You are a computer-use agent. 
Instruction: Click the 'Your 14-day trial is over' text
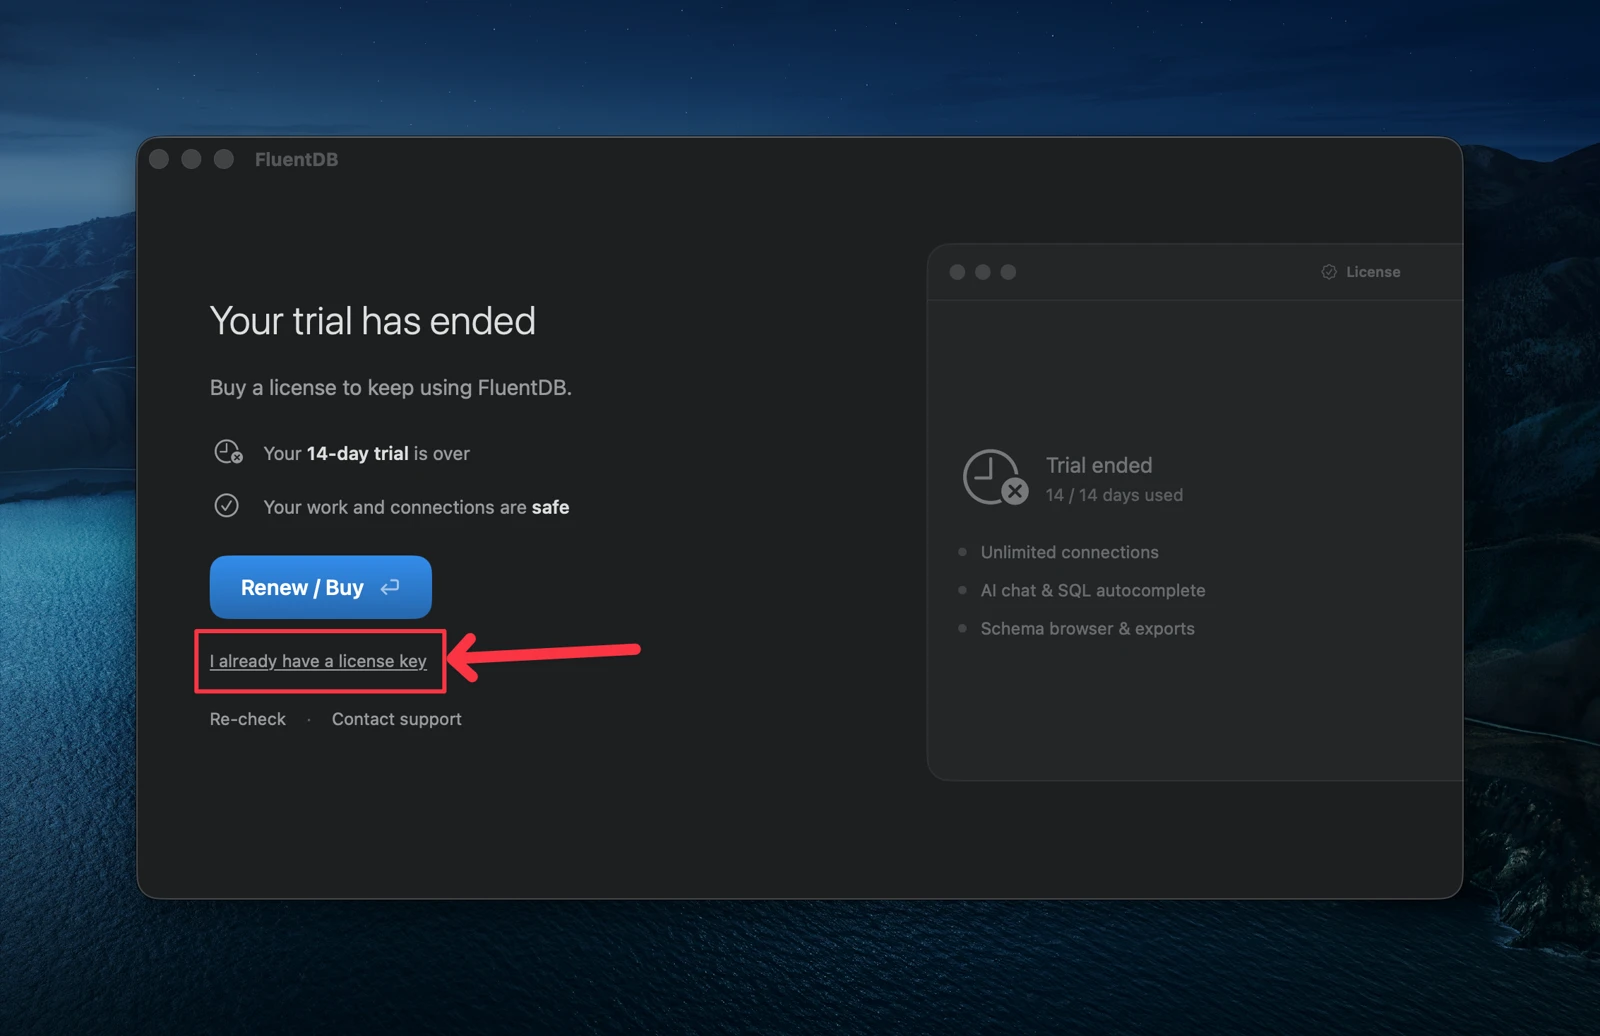[x=366, y=454]
